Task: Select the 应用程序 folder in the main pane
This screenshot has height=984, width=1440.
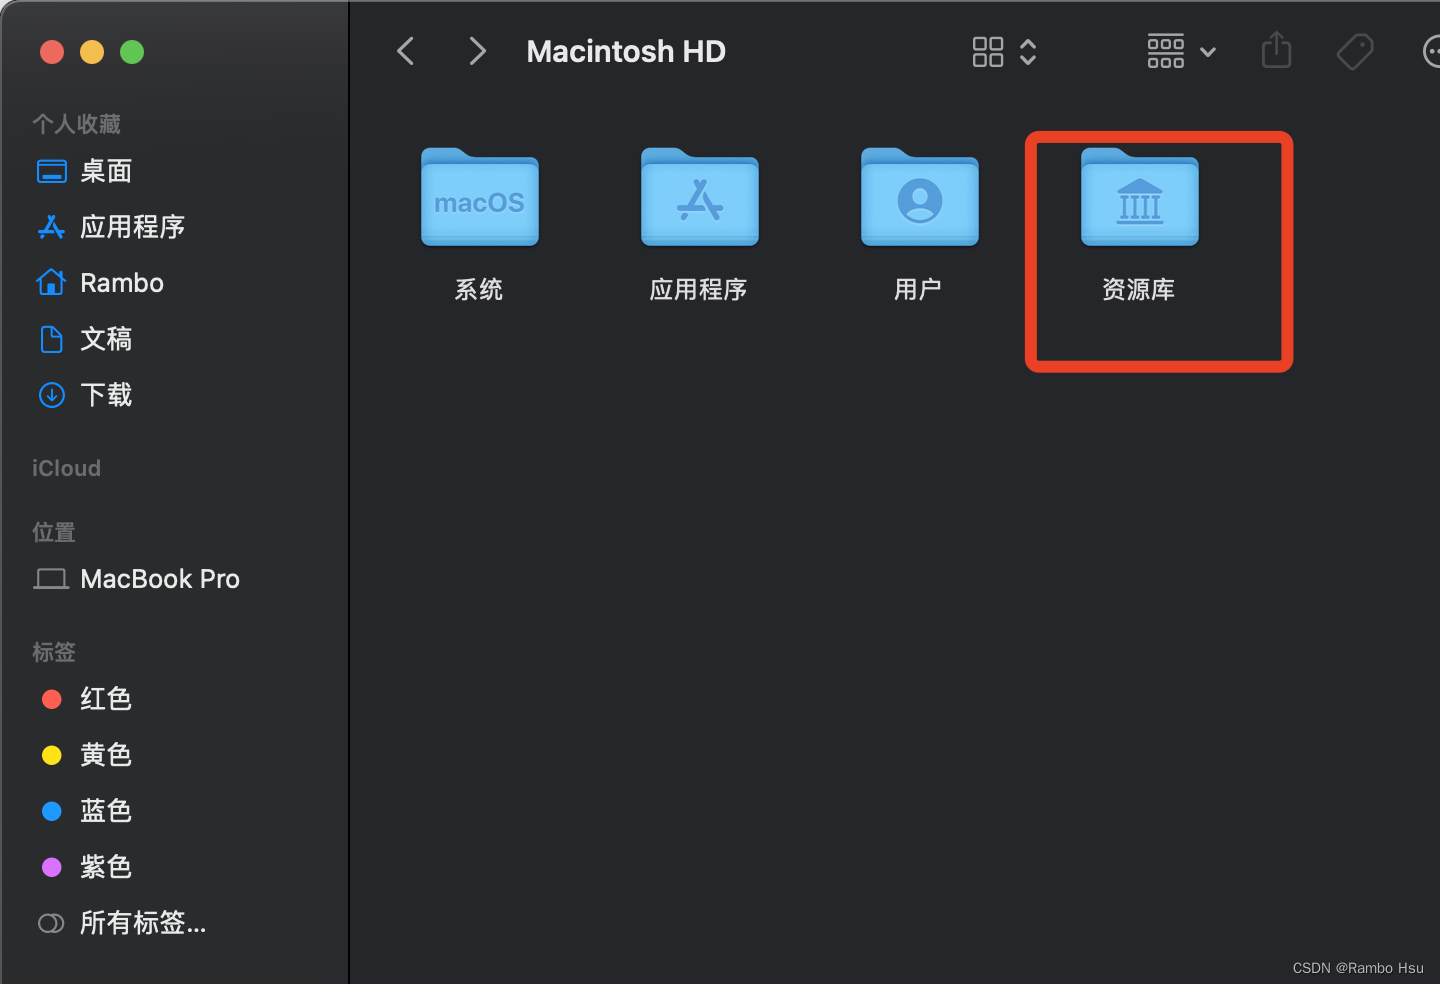Action: pos(700,197)
